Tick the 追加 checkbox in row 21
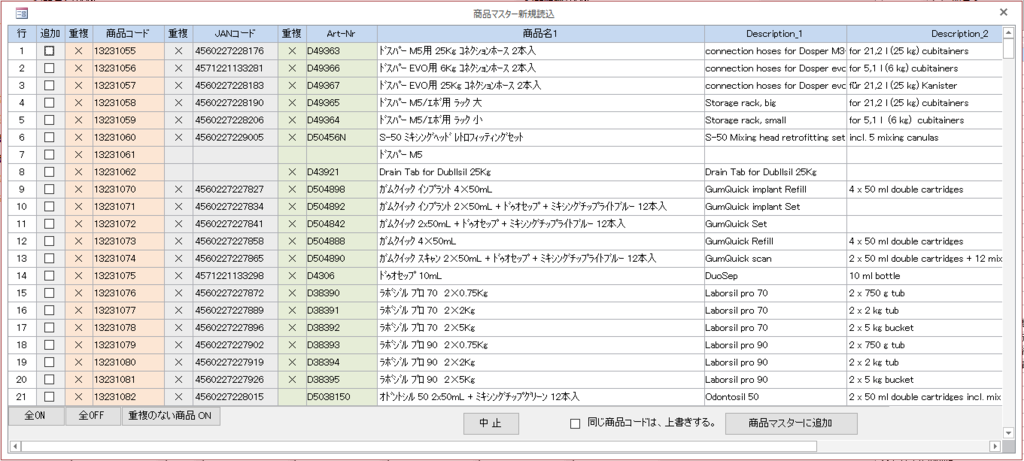 49,396
